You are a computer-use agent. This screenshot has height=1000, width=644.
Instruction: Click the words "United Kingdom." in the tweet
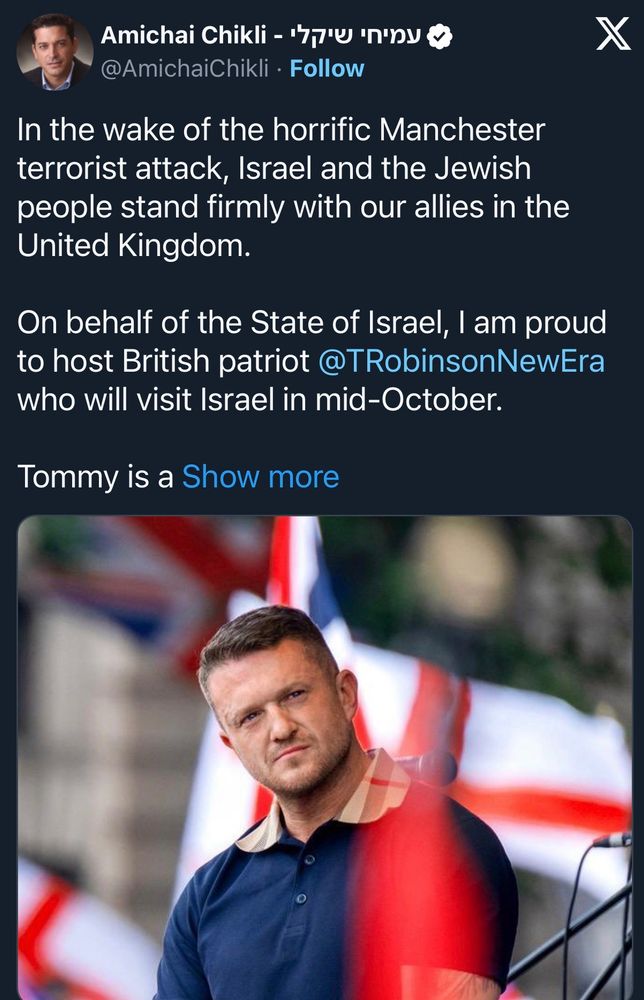tap(134, 246)
